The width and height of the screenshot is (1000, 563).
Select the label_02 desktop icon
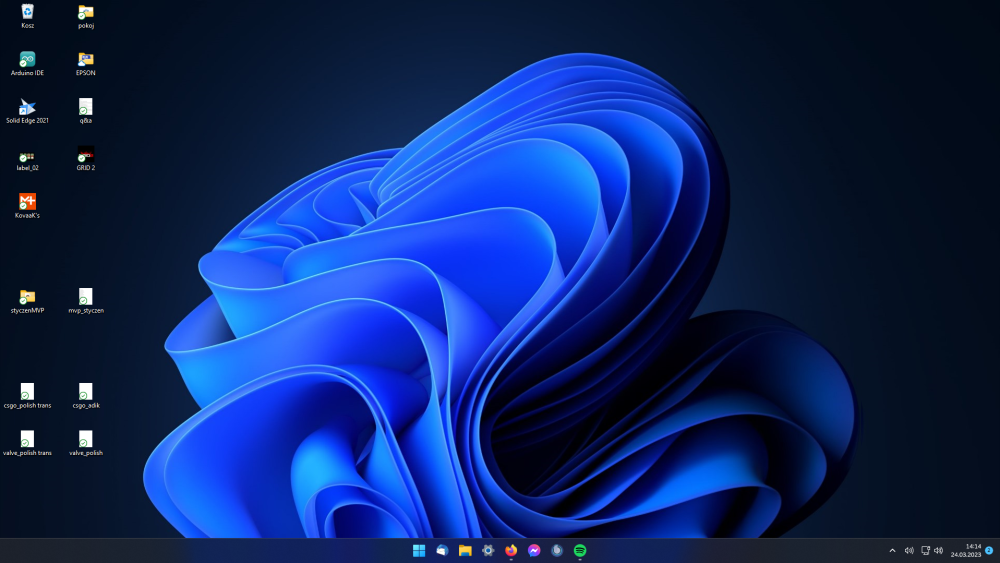tap(27, 159)
